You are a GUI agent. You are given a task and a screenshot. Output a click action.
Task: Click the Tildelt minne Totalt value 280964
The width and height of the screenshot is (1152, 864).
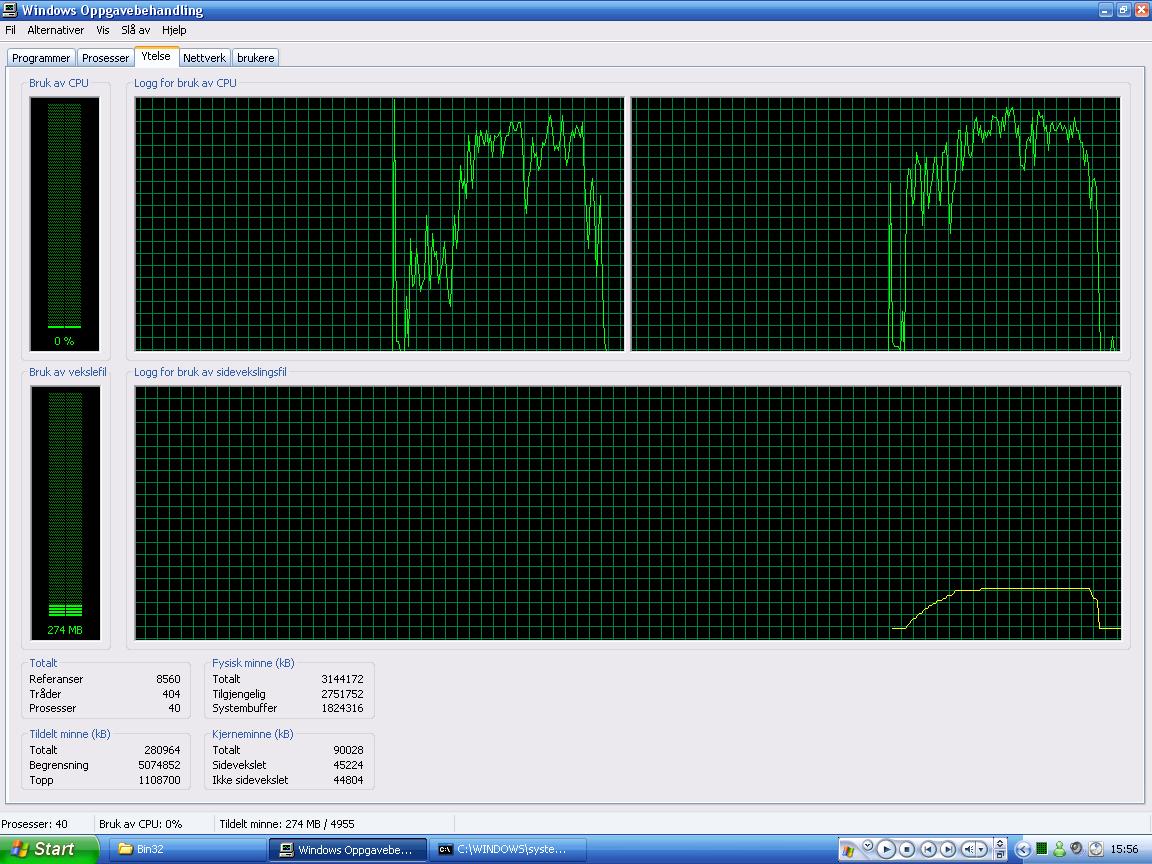(162, 750)
